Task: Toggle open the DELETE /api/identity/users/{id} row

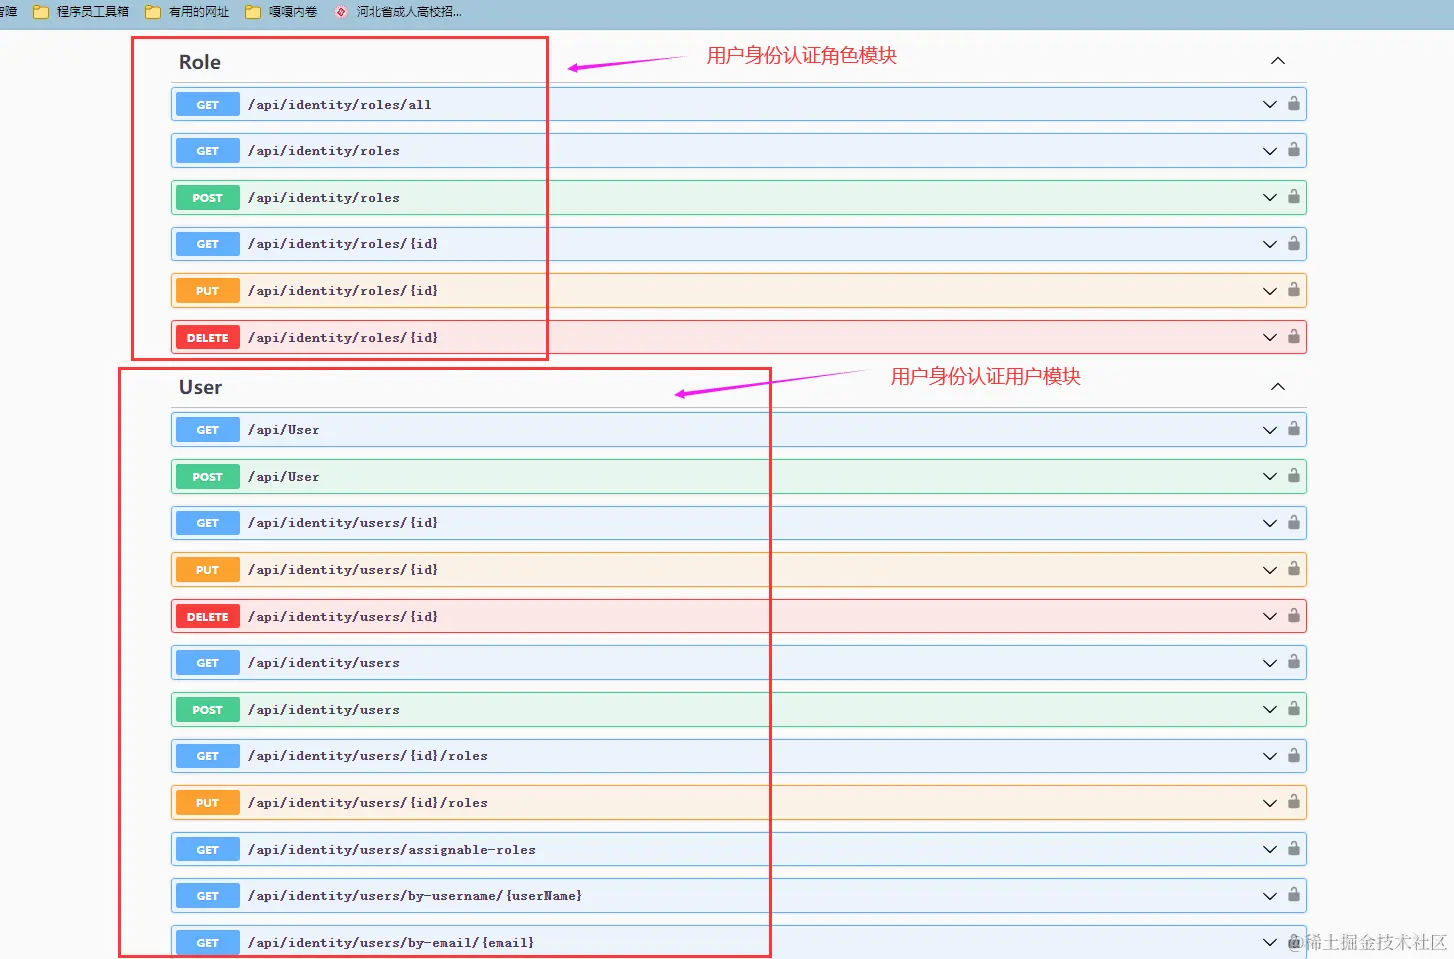Action: pyautogui.click(x=1269, y=616)
